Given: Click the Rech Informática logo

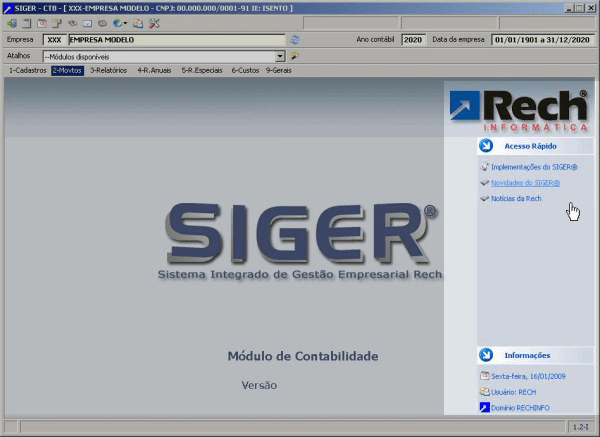Looking at the screenshot, I should coord(519,111).
